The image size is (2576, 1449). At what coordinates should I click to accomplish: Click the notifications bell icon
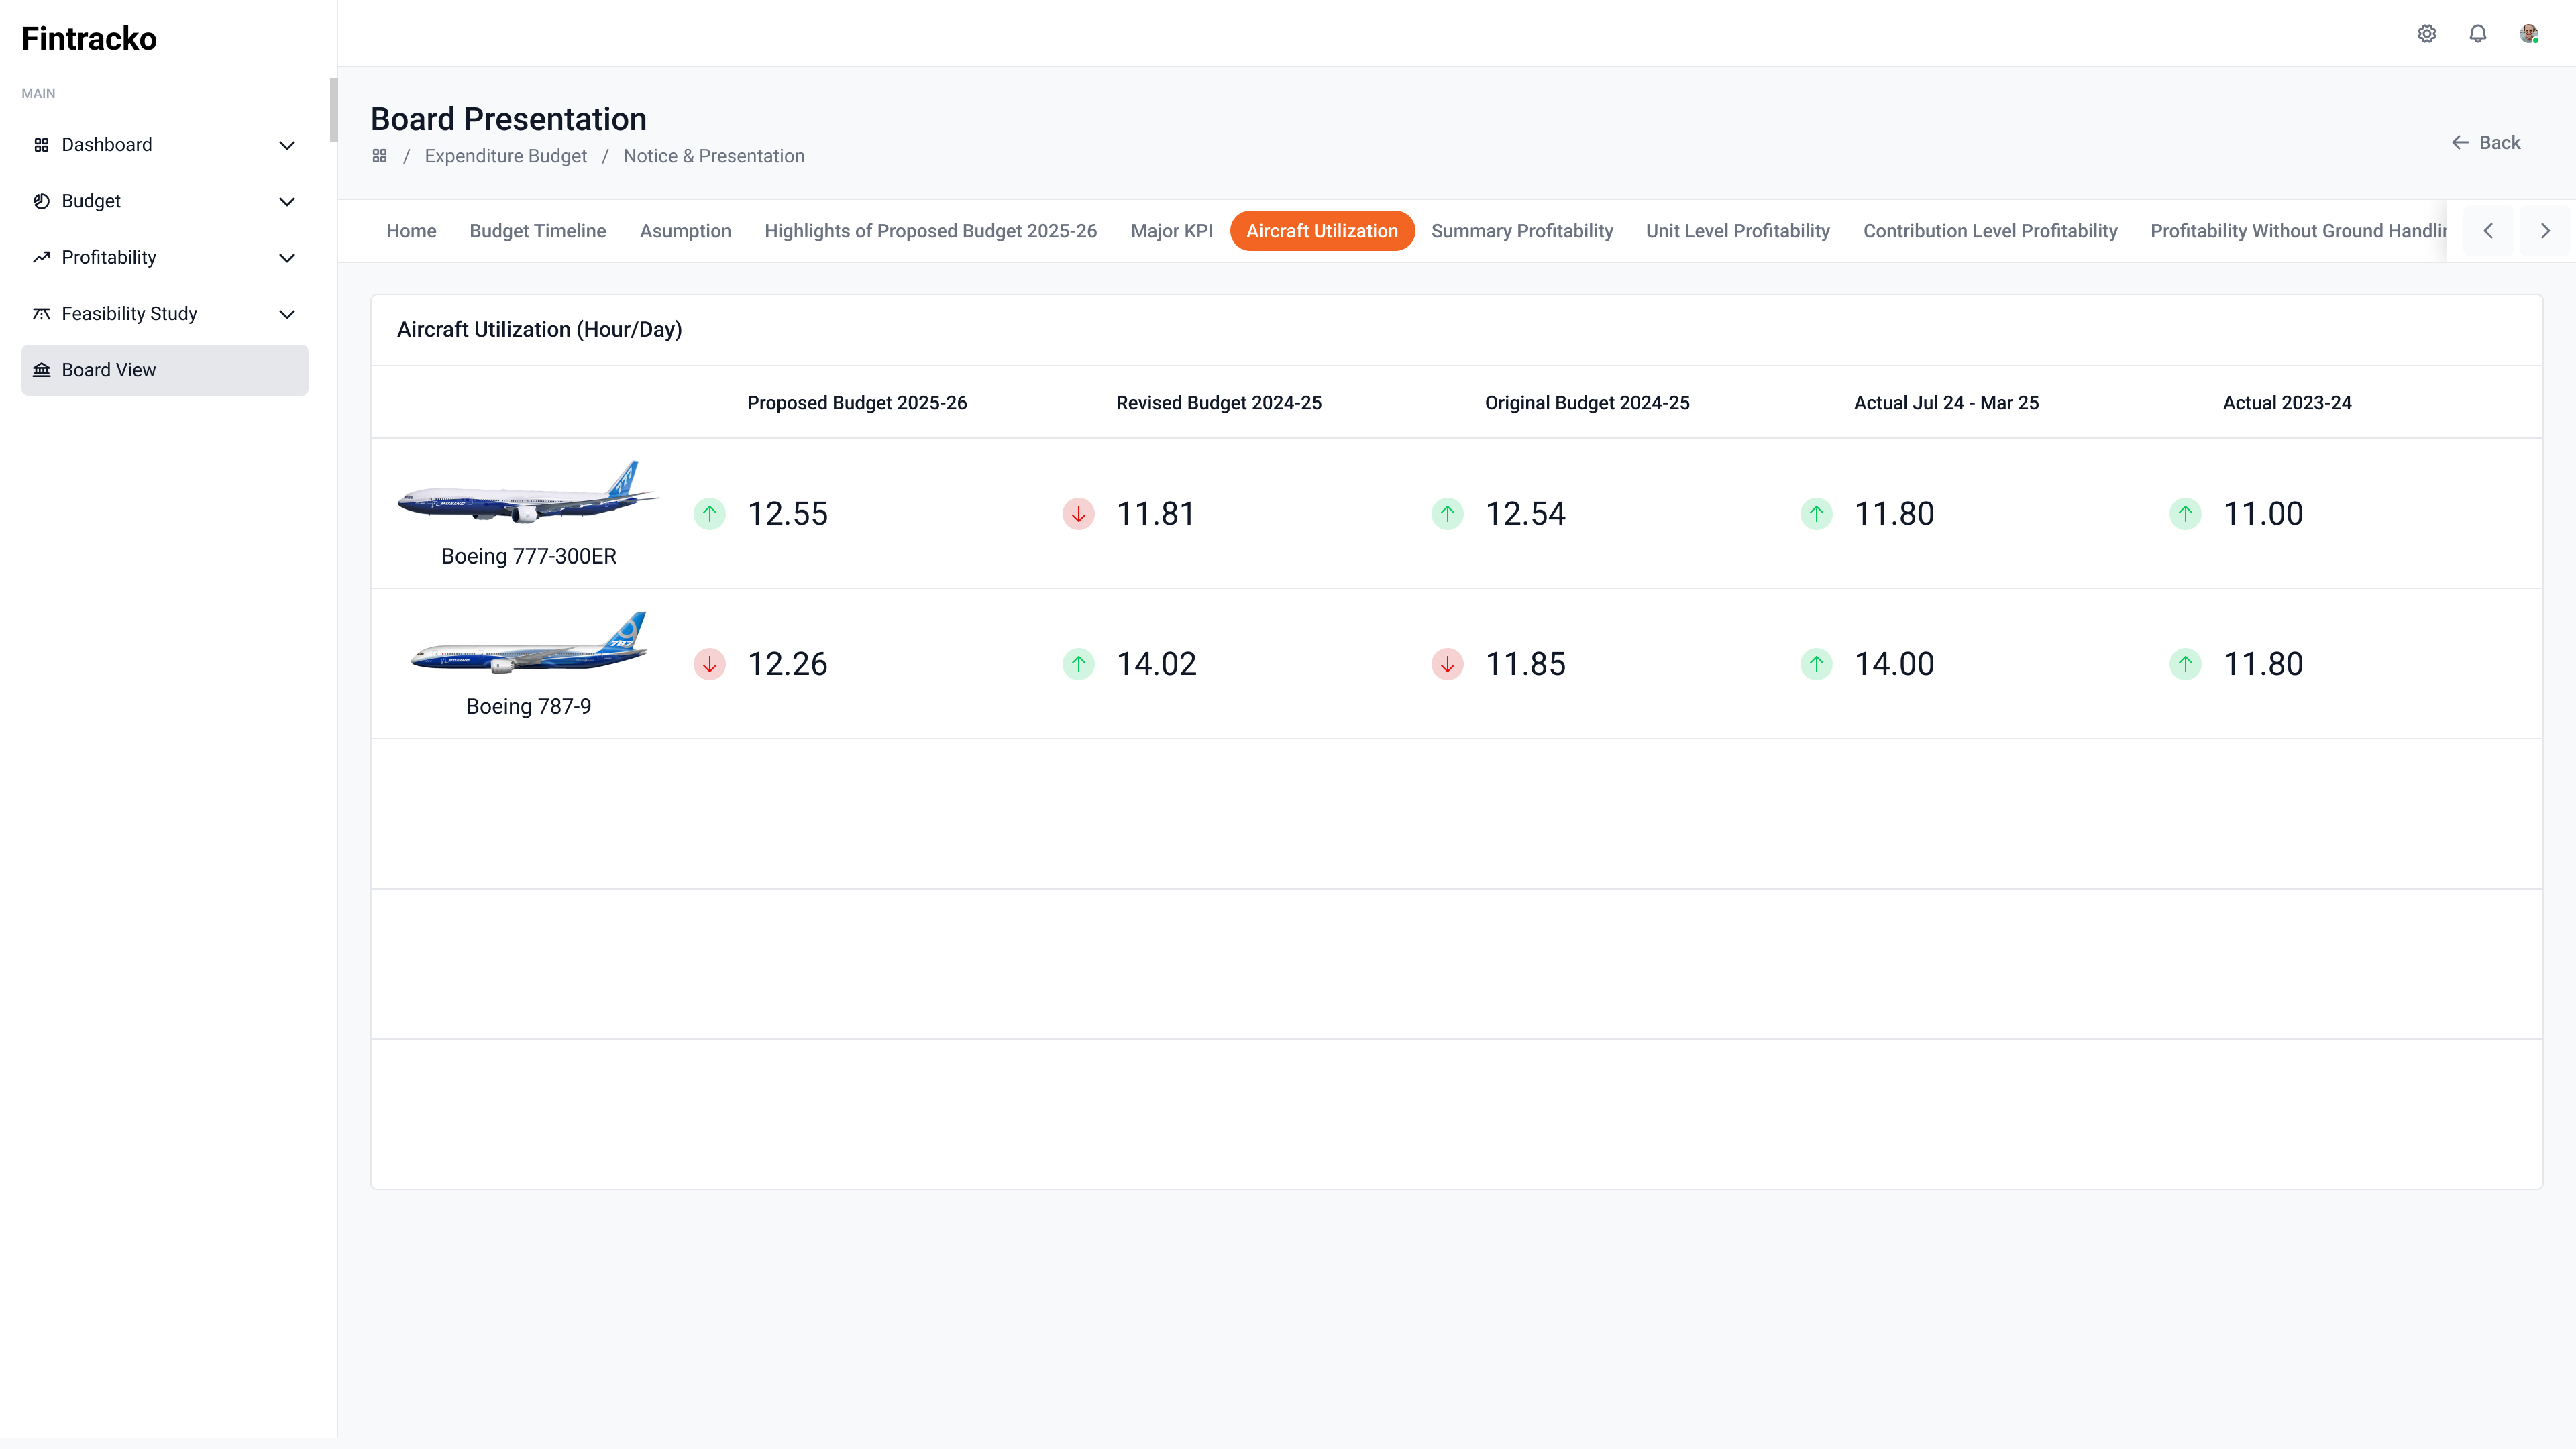pyautogui.click(x=2477, y=34)
